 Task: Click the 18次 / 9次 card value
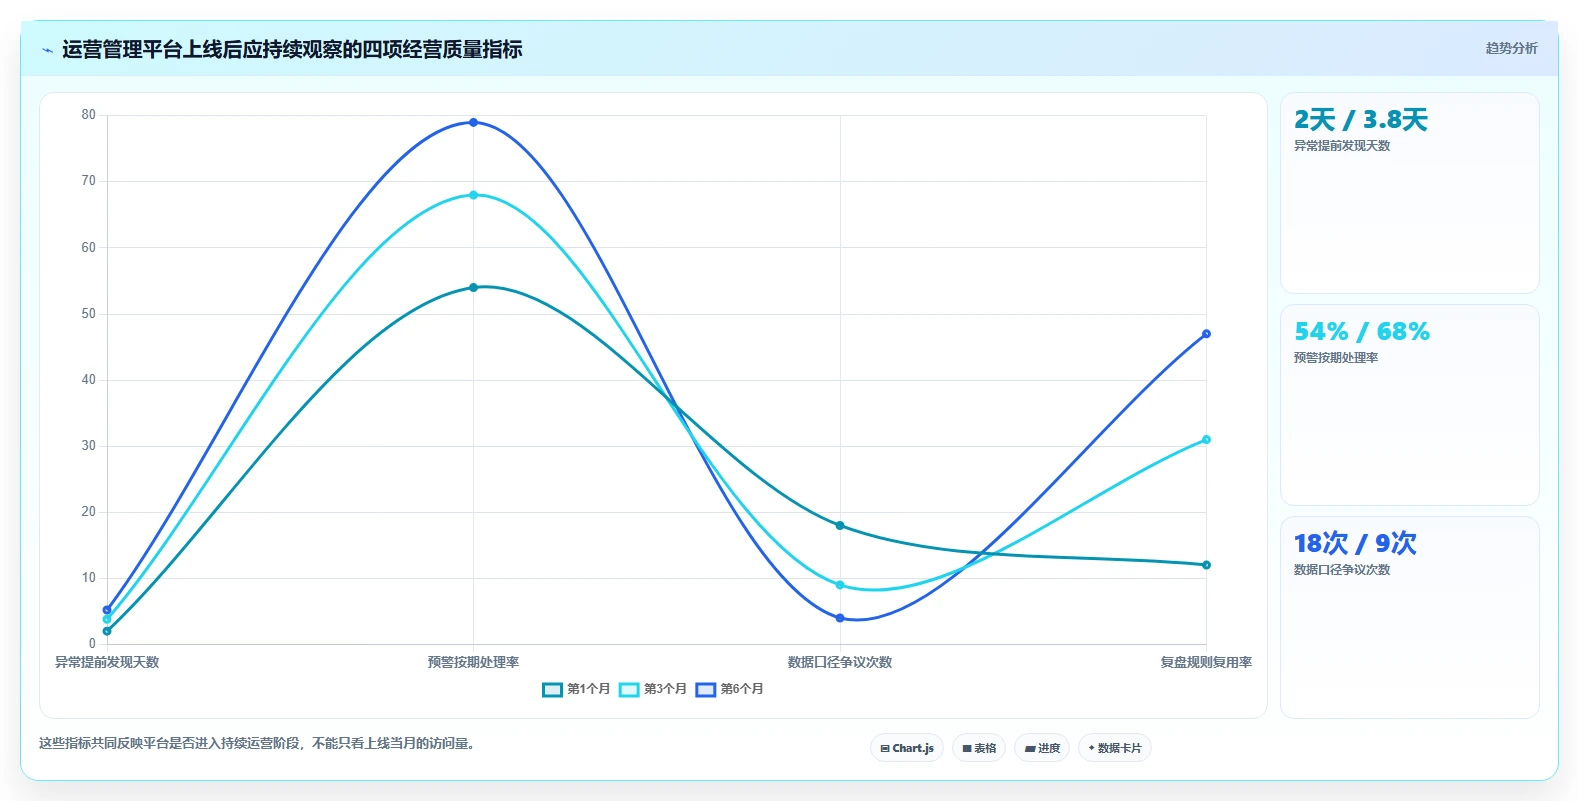[x=1355, y=543]
